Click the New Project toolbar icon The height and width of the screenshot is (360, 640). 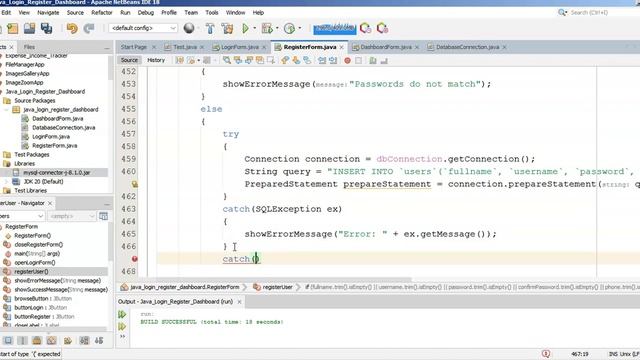point(13,28)
